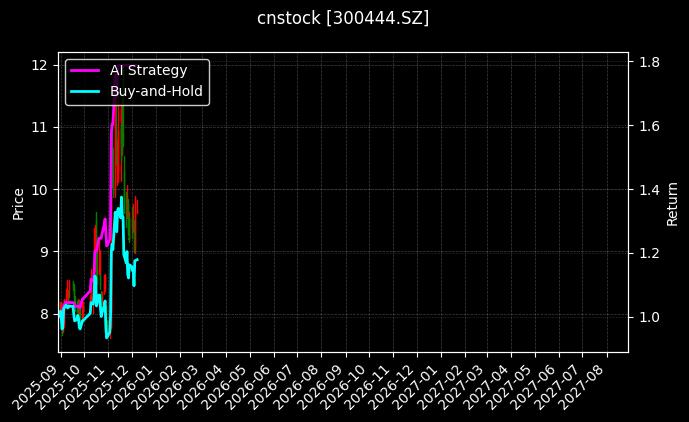This screenshot has width=689, height=422.
Task: Click date tick label 2025-12
Action: [x=107, y=387]
